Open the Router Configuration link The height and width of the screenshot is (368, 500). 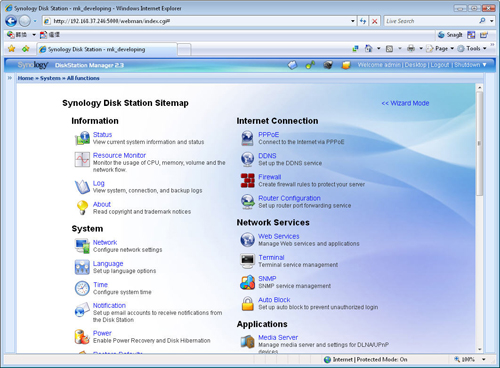[x=289, y=198]
